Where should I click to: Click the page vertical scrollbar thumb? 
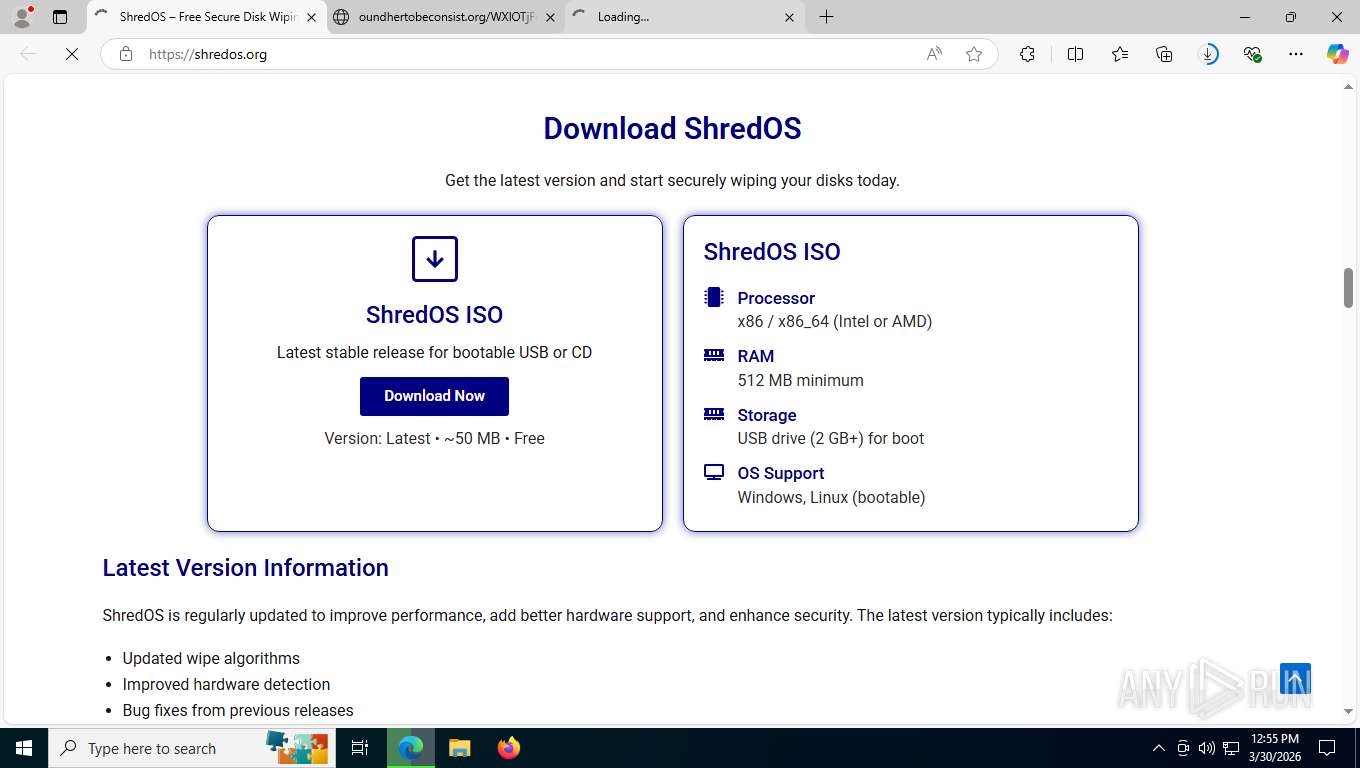click(1348, 288)
